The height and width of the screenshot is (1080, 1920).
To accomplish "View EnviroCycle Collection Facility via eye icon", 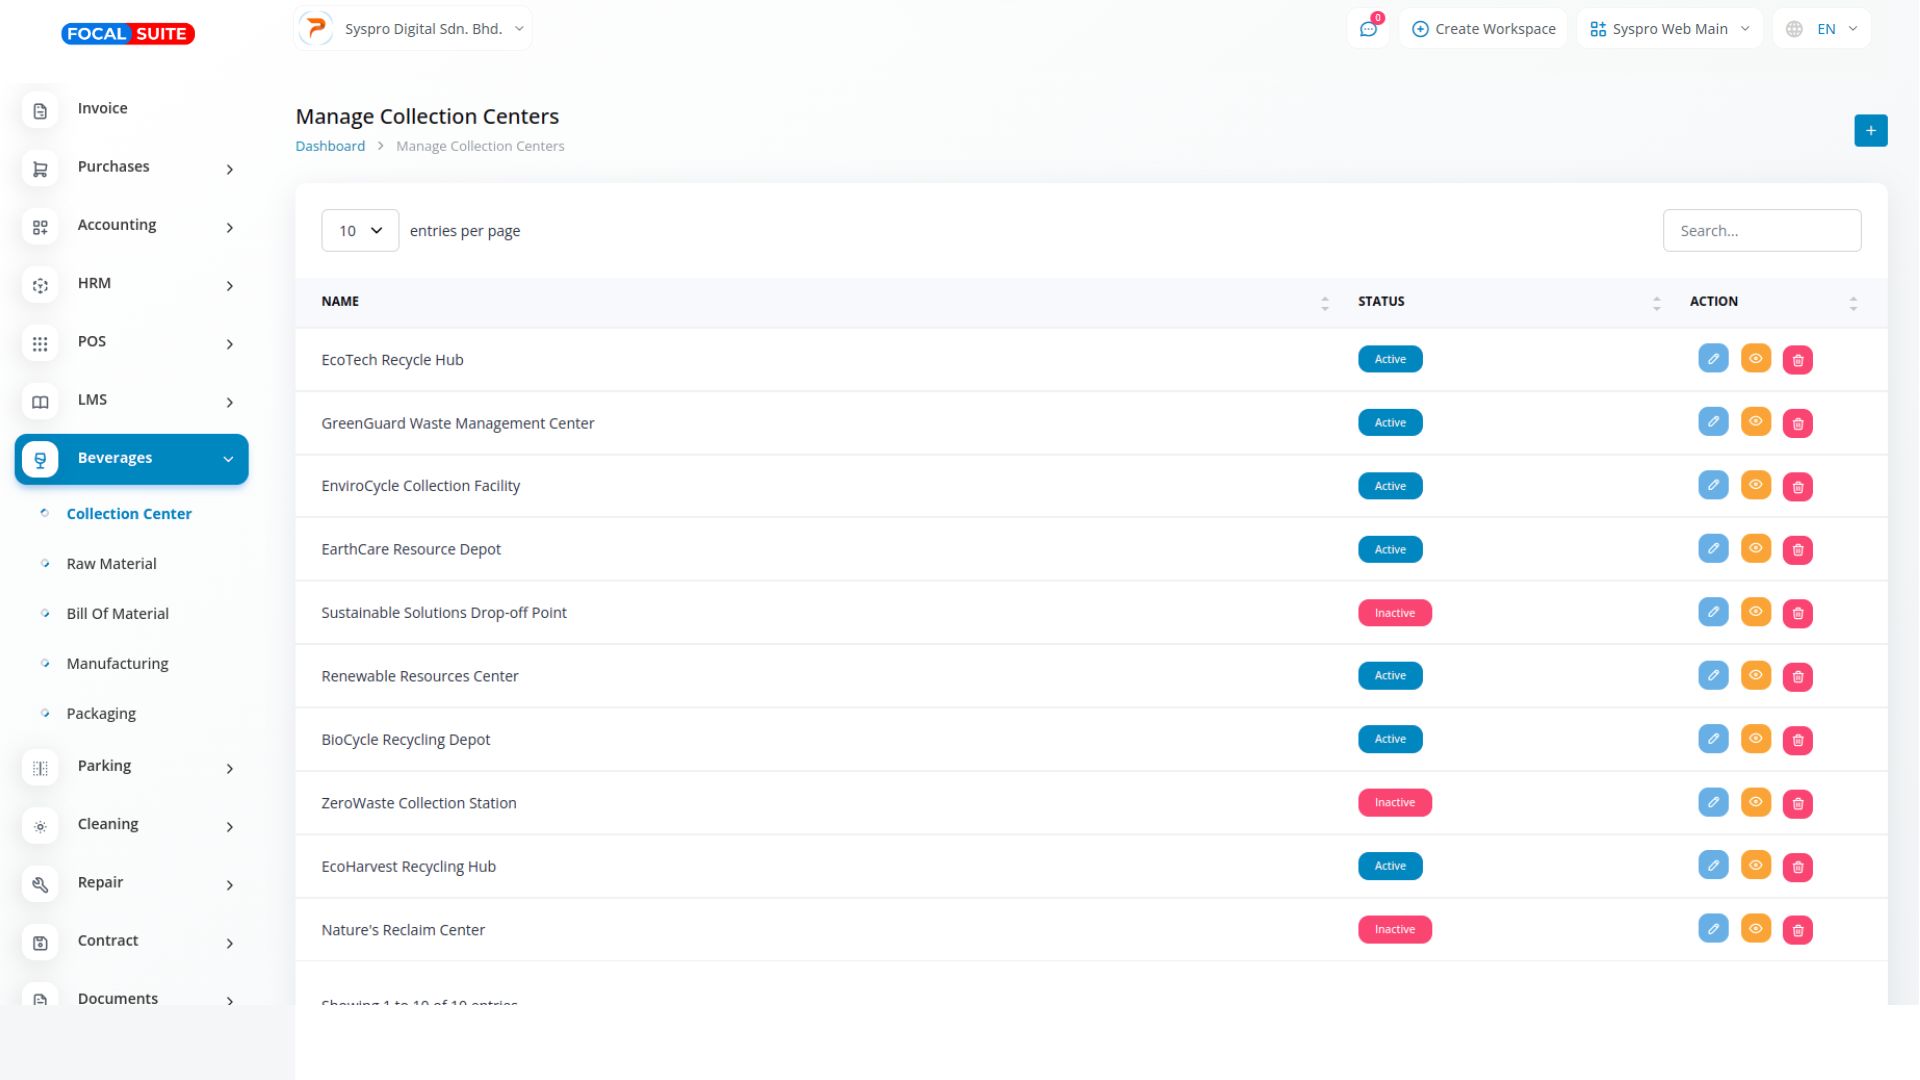I will click(x=1755, y=485).
